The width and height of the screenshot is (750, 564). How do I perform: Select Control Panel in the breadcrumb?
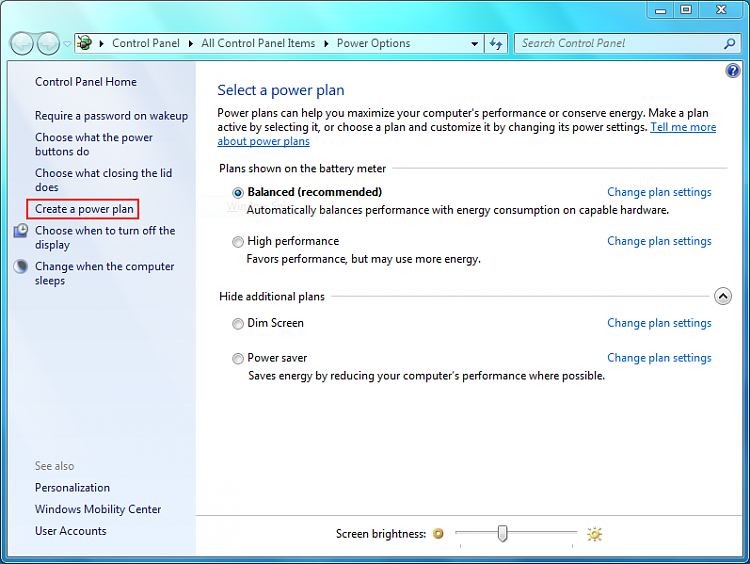point(146,43)
